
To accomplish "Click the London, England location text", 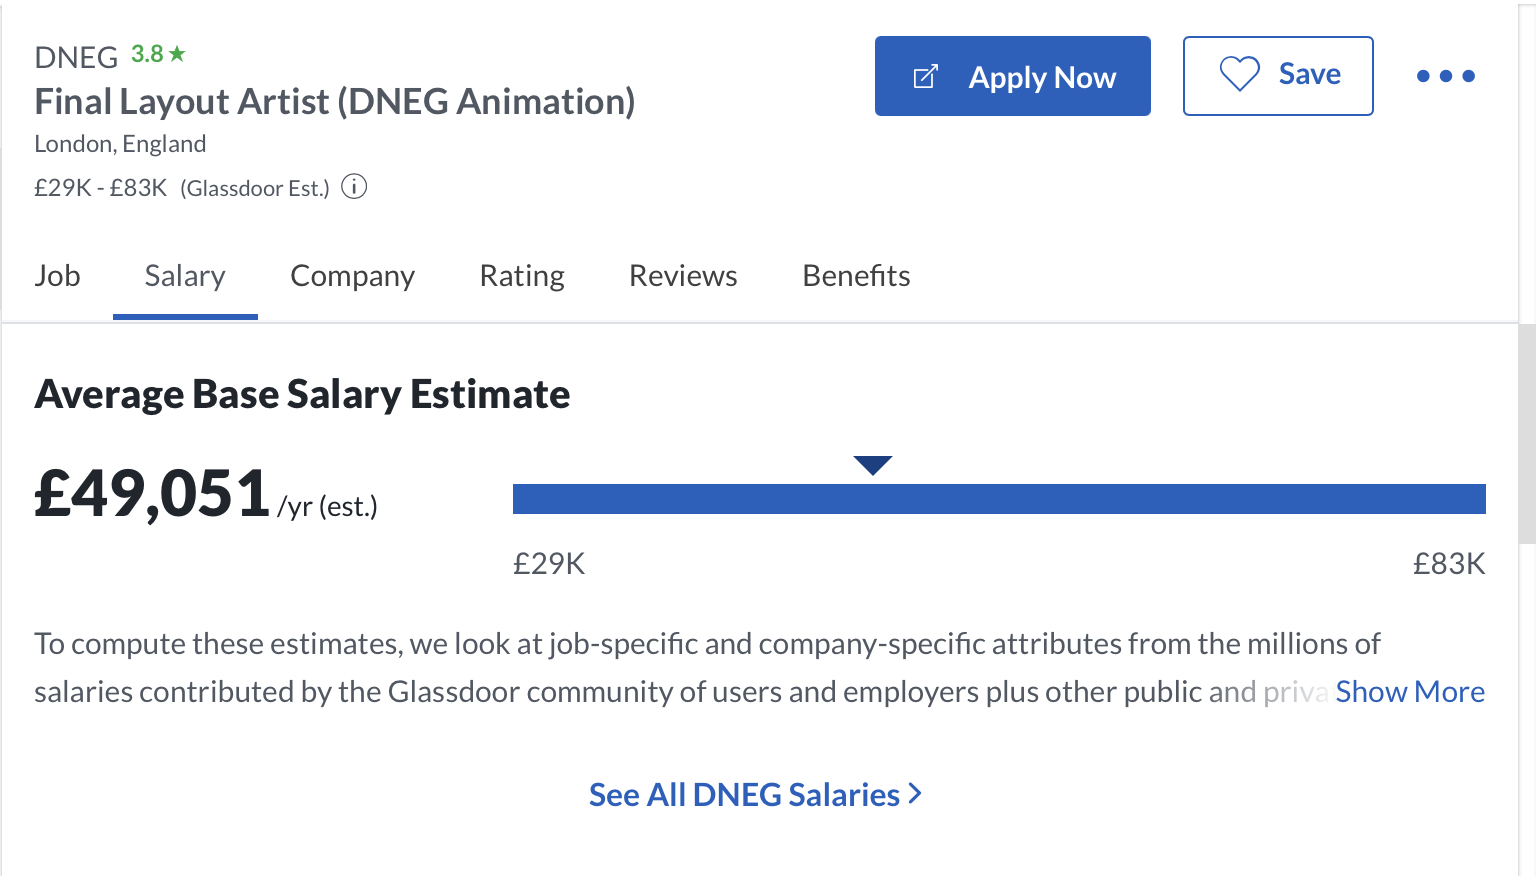I will (x=120, y=144).
